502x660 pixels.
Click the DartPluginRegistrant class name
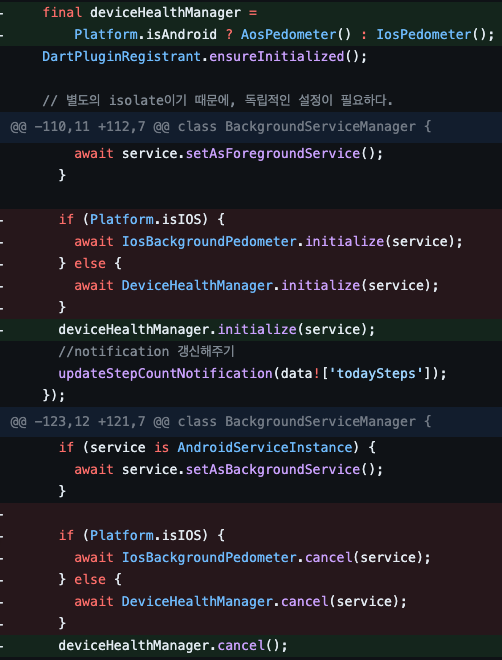(x=122, y=56)
